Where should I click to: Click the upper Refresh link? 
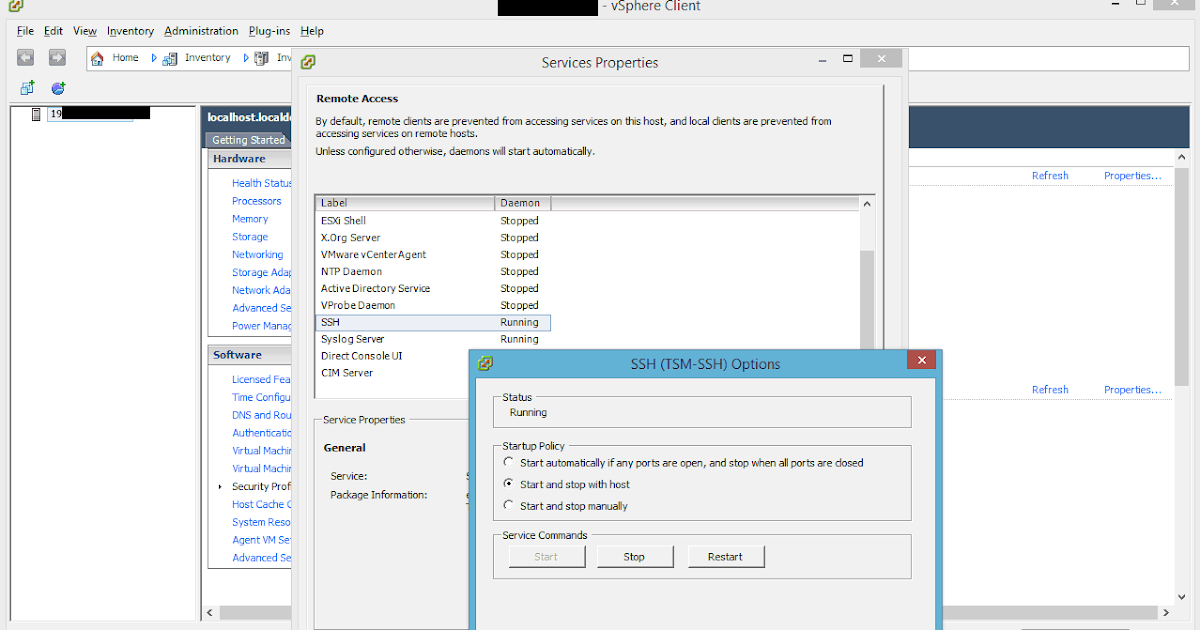click(1050, 176)
